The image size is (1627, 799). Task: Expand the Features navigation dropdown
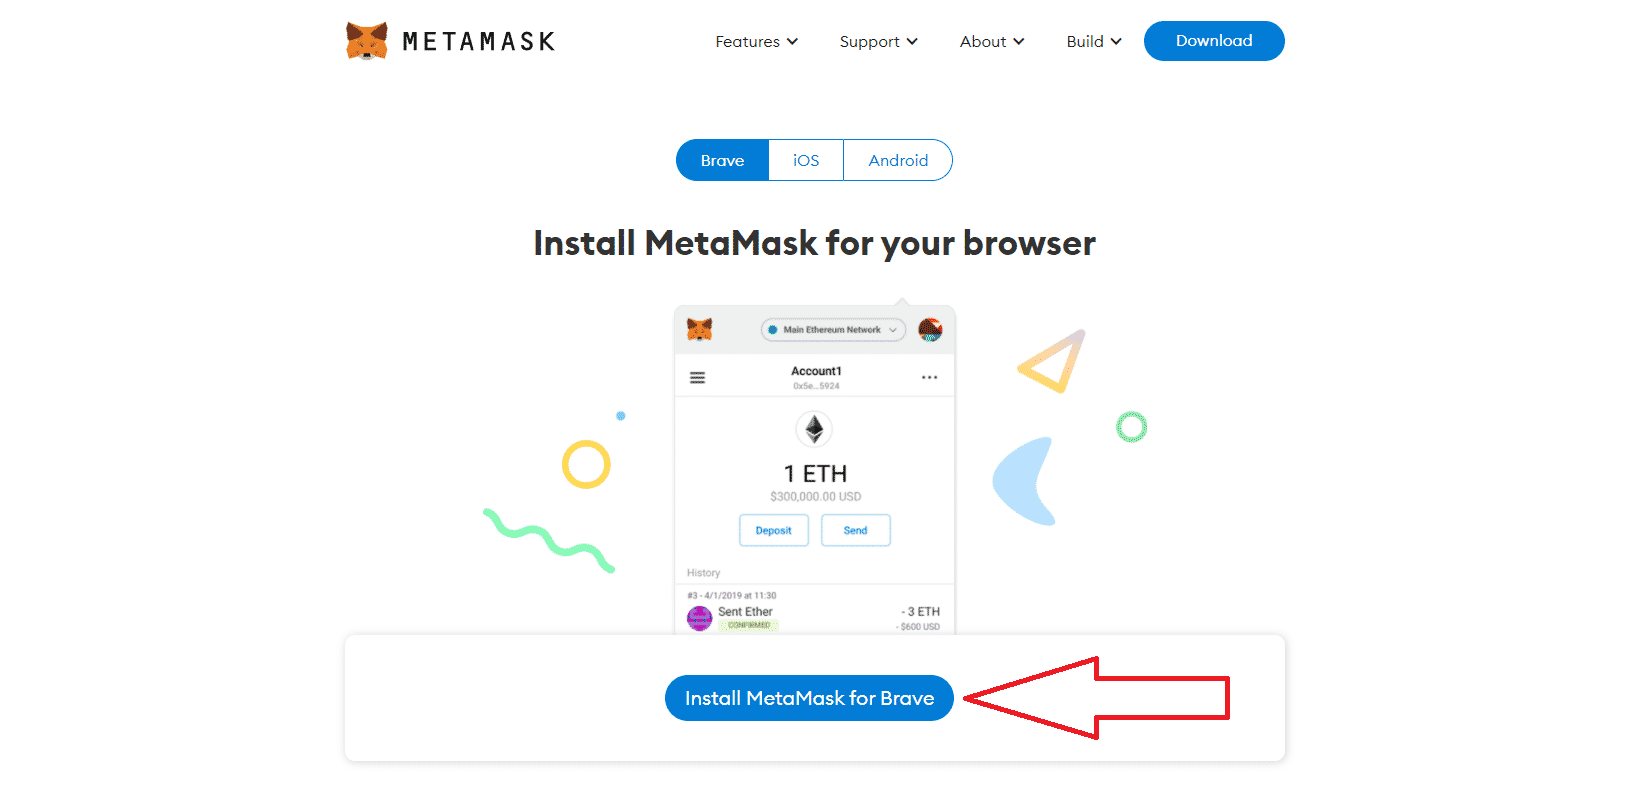click(x=756, y=41)
